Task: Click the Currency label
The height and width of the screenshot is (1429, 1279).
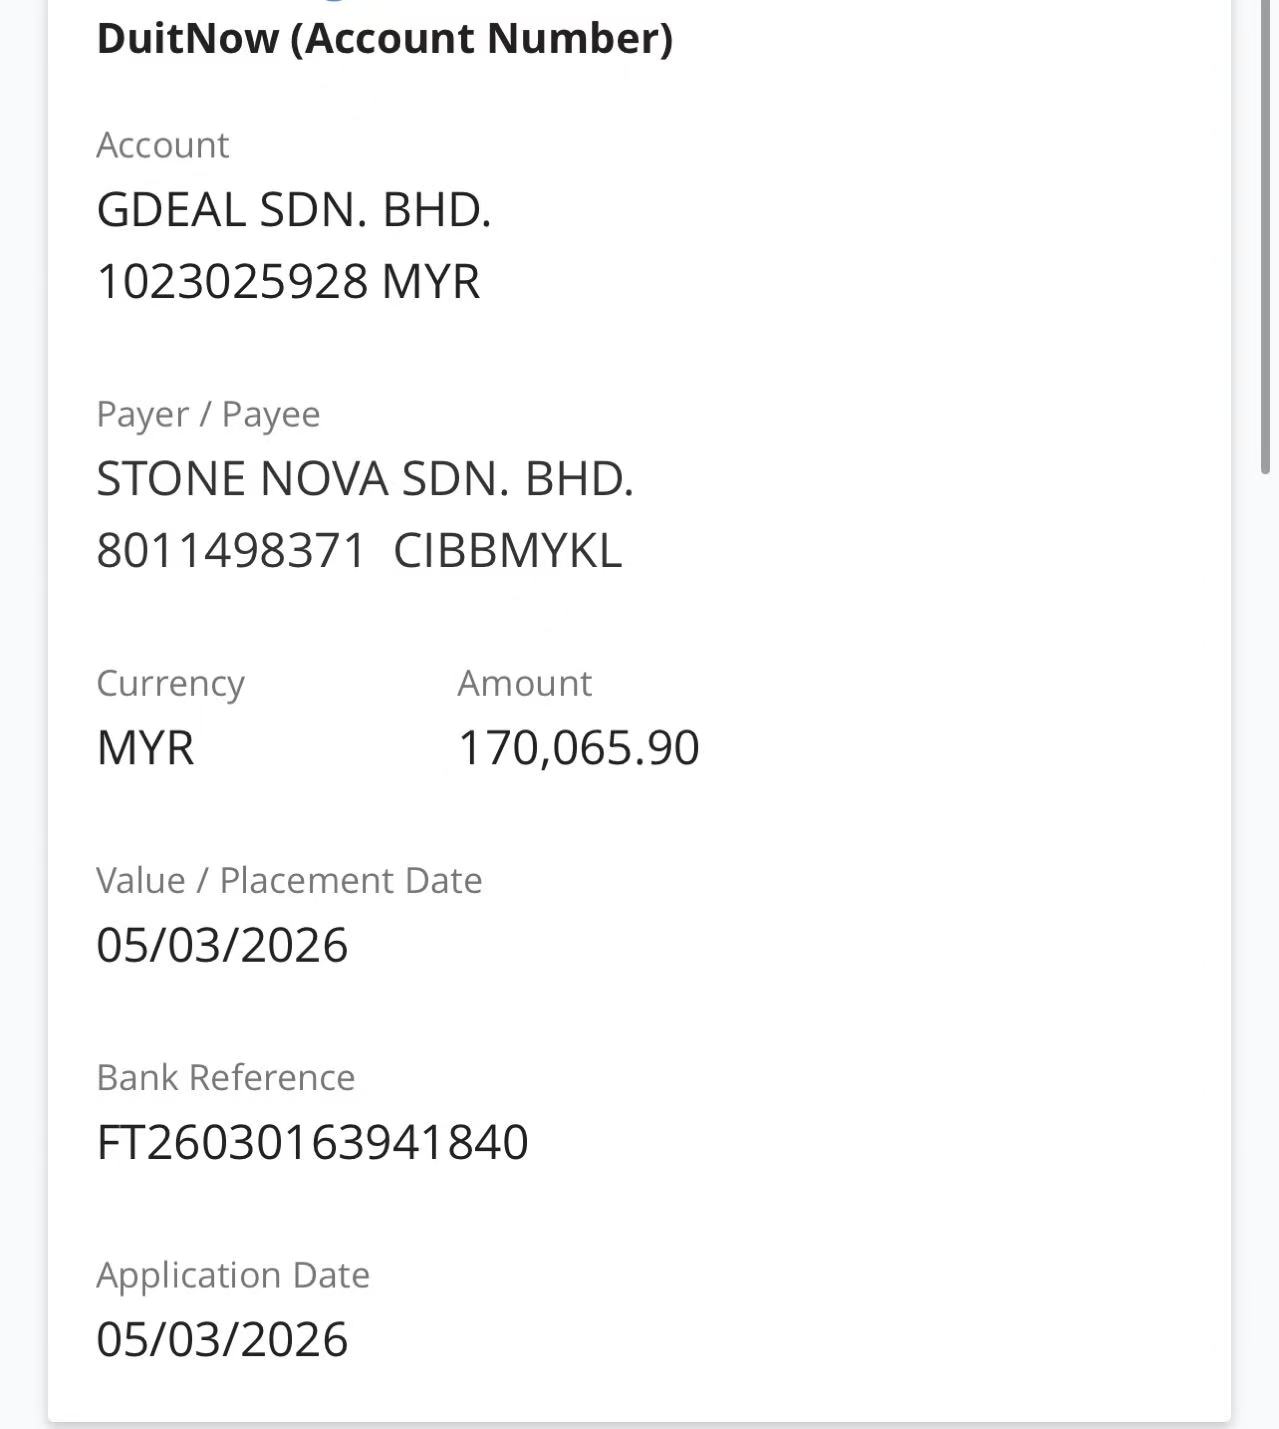Action: coord(170,683)
